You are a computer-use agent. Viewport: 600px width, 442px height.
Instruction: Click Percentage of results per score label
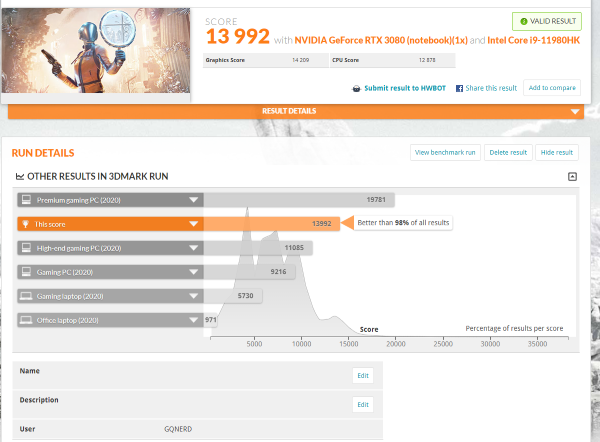(514, 328)
